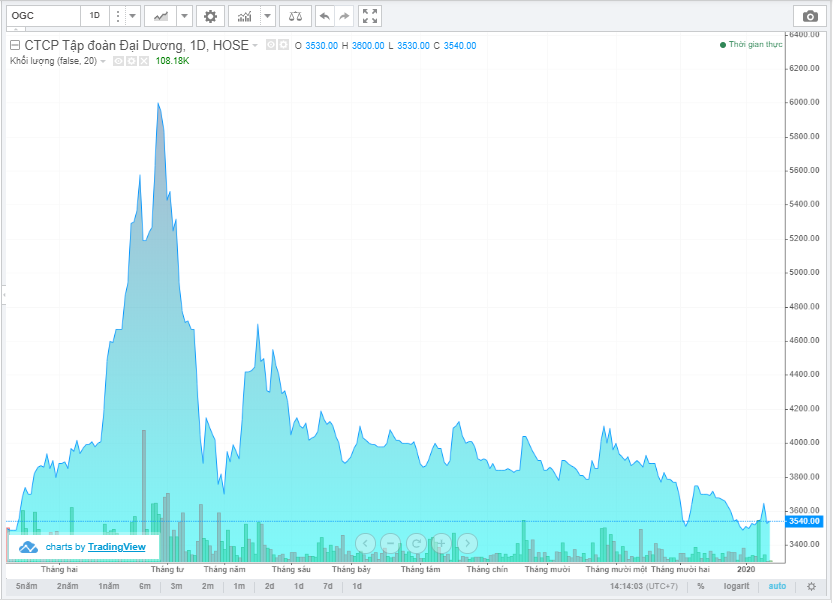Open chart properties gear in toolbar

coord(210,16)
